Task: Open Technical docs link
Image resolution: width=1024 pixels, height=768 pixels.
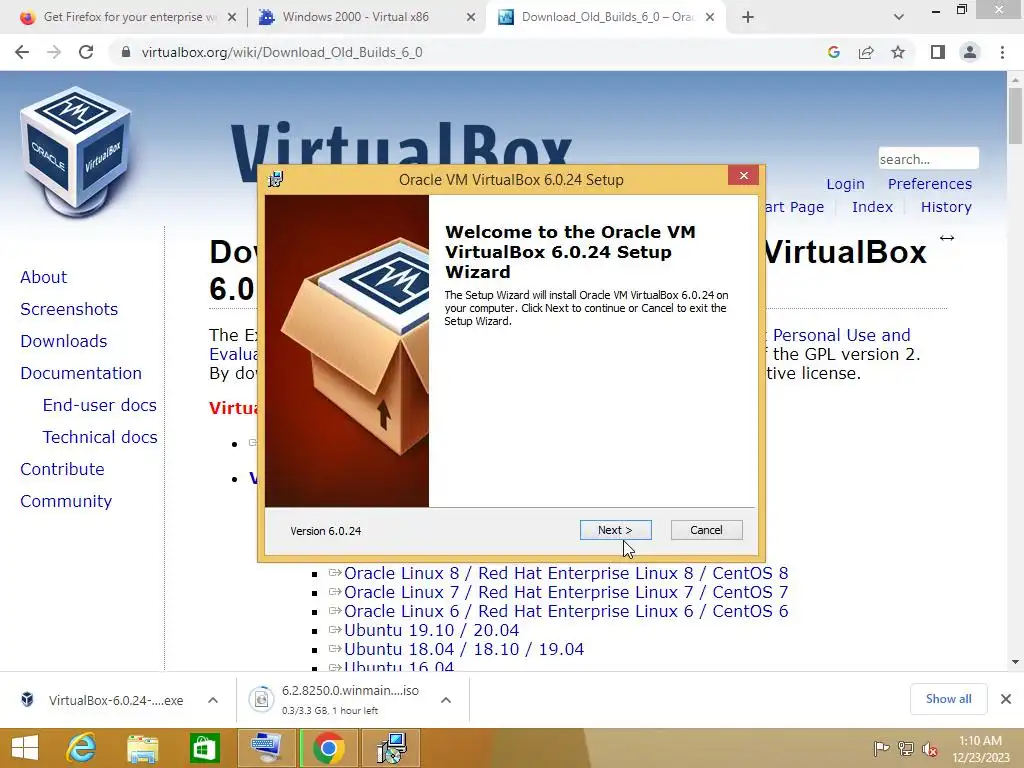Action: [x=100, y=437]
